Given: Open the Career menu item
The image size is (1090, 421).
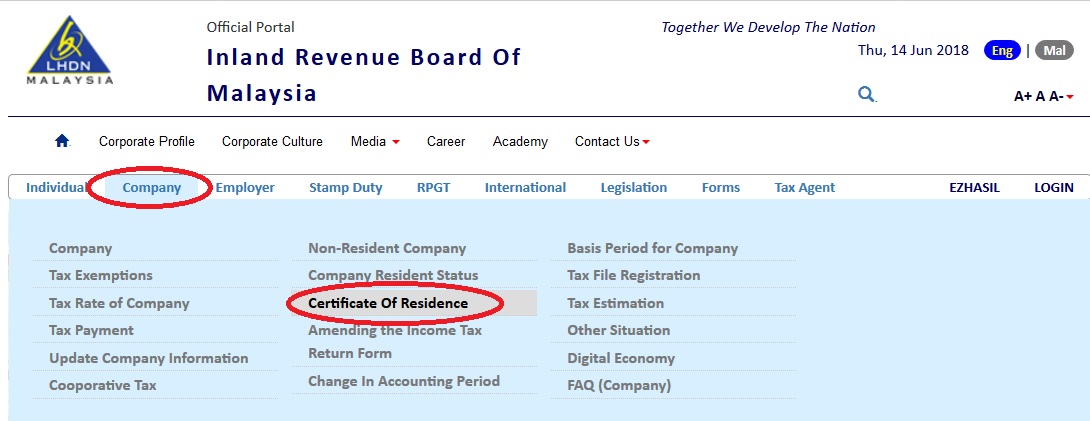Looking at the screenshot, I should (x=446, y=141).
